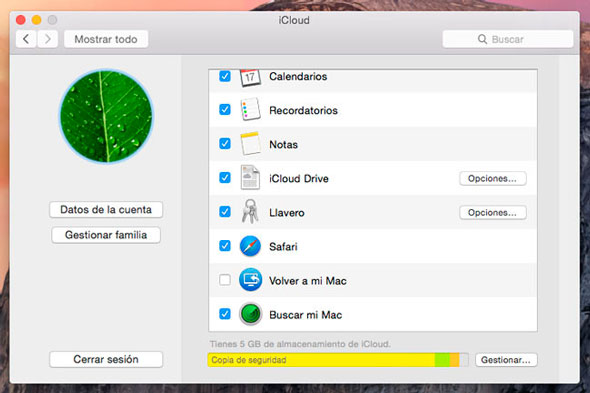
Task: Click the Calendarios label
Action: tap(298, 76)
